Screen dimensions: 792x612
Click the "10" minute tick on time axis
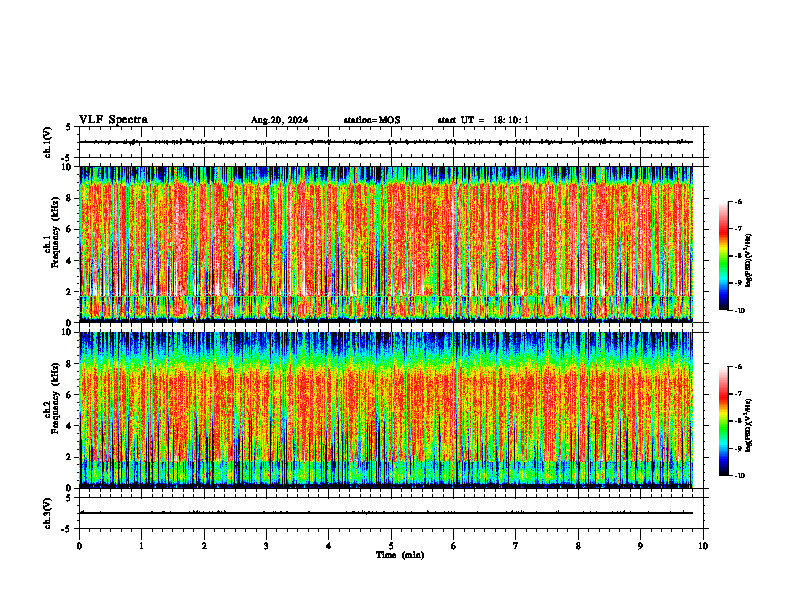(x=703, y=546)
